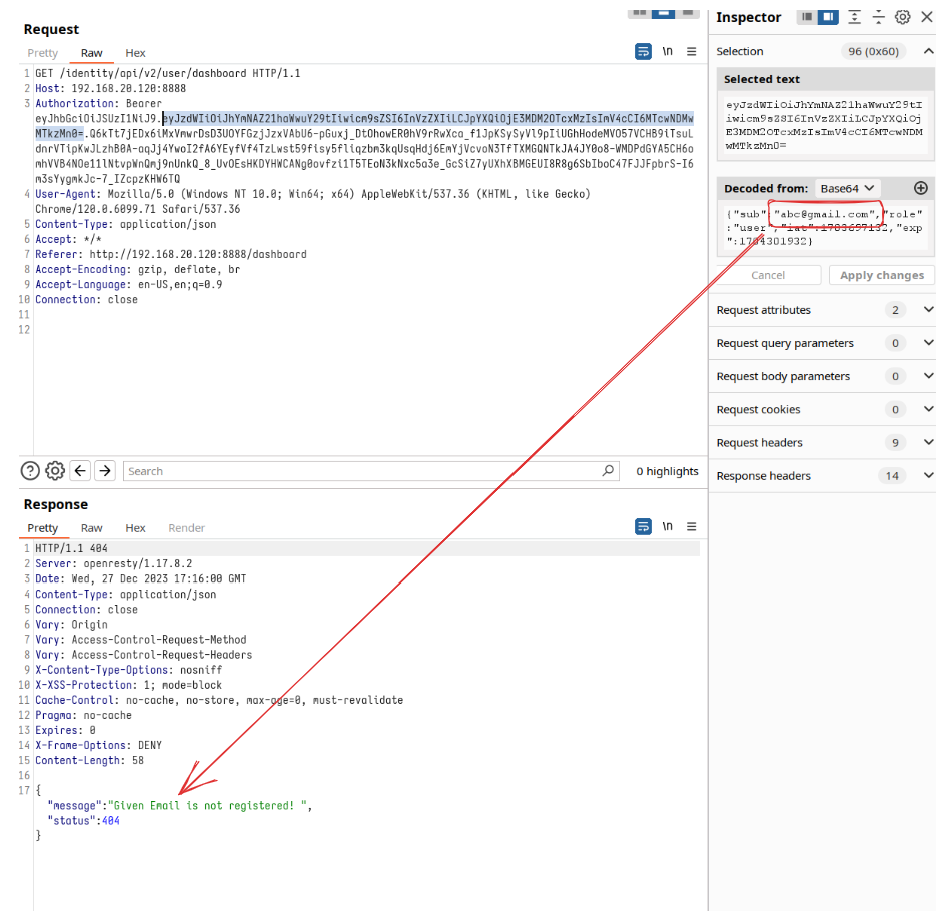The image size is (937, 919).
Task: Click into the Search input field
Action: pos(360,471)
